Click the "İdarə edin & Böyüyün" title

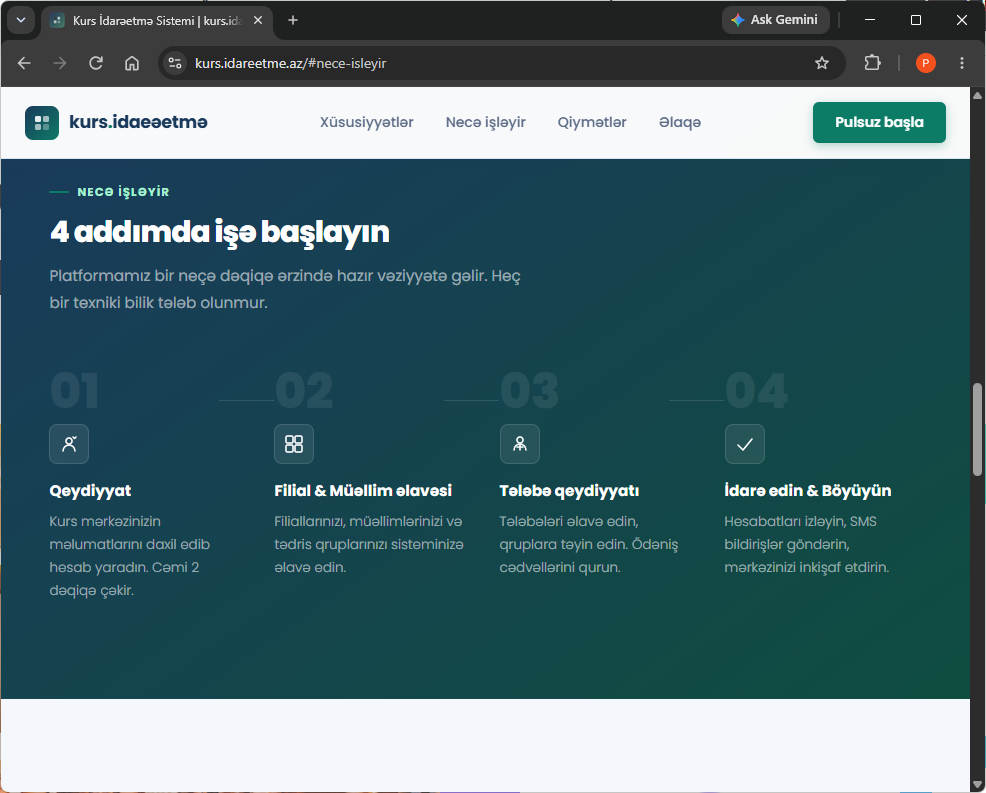point(807,491)
